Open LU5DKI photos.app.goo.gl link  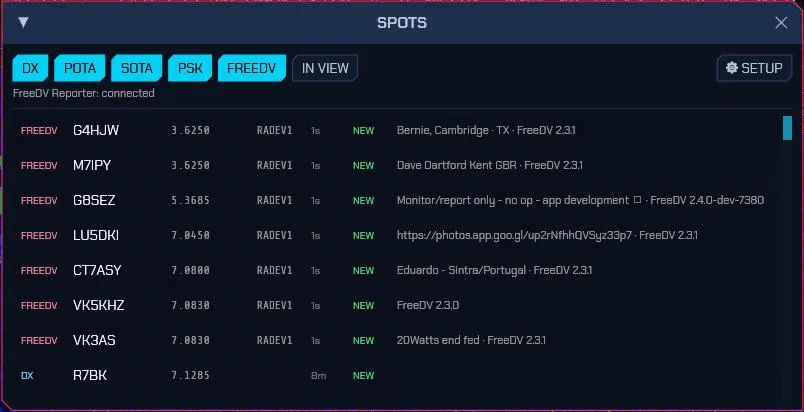coord(514,235)
